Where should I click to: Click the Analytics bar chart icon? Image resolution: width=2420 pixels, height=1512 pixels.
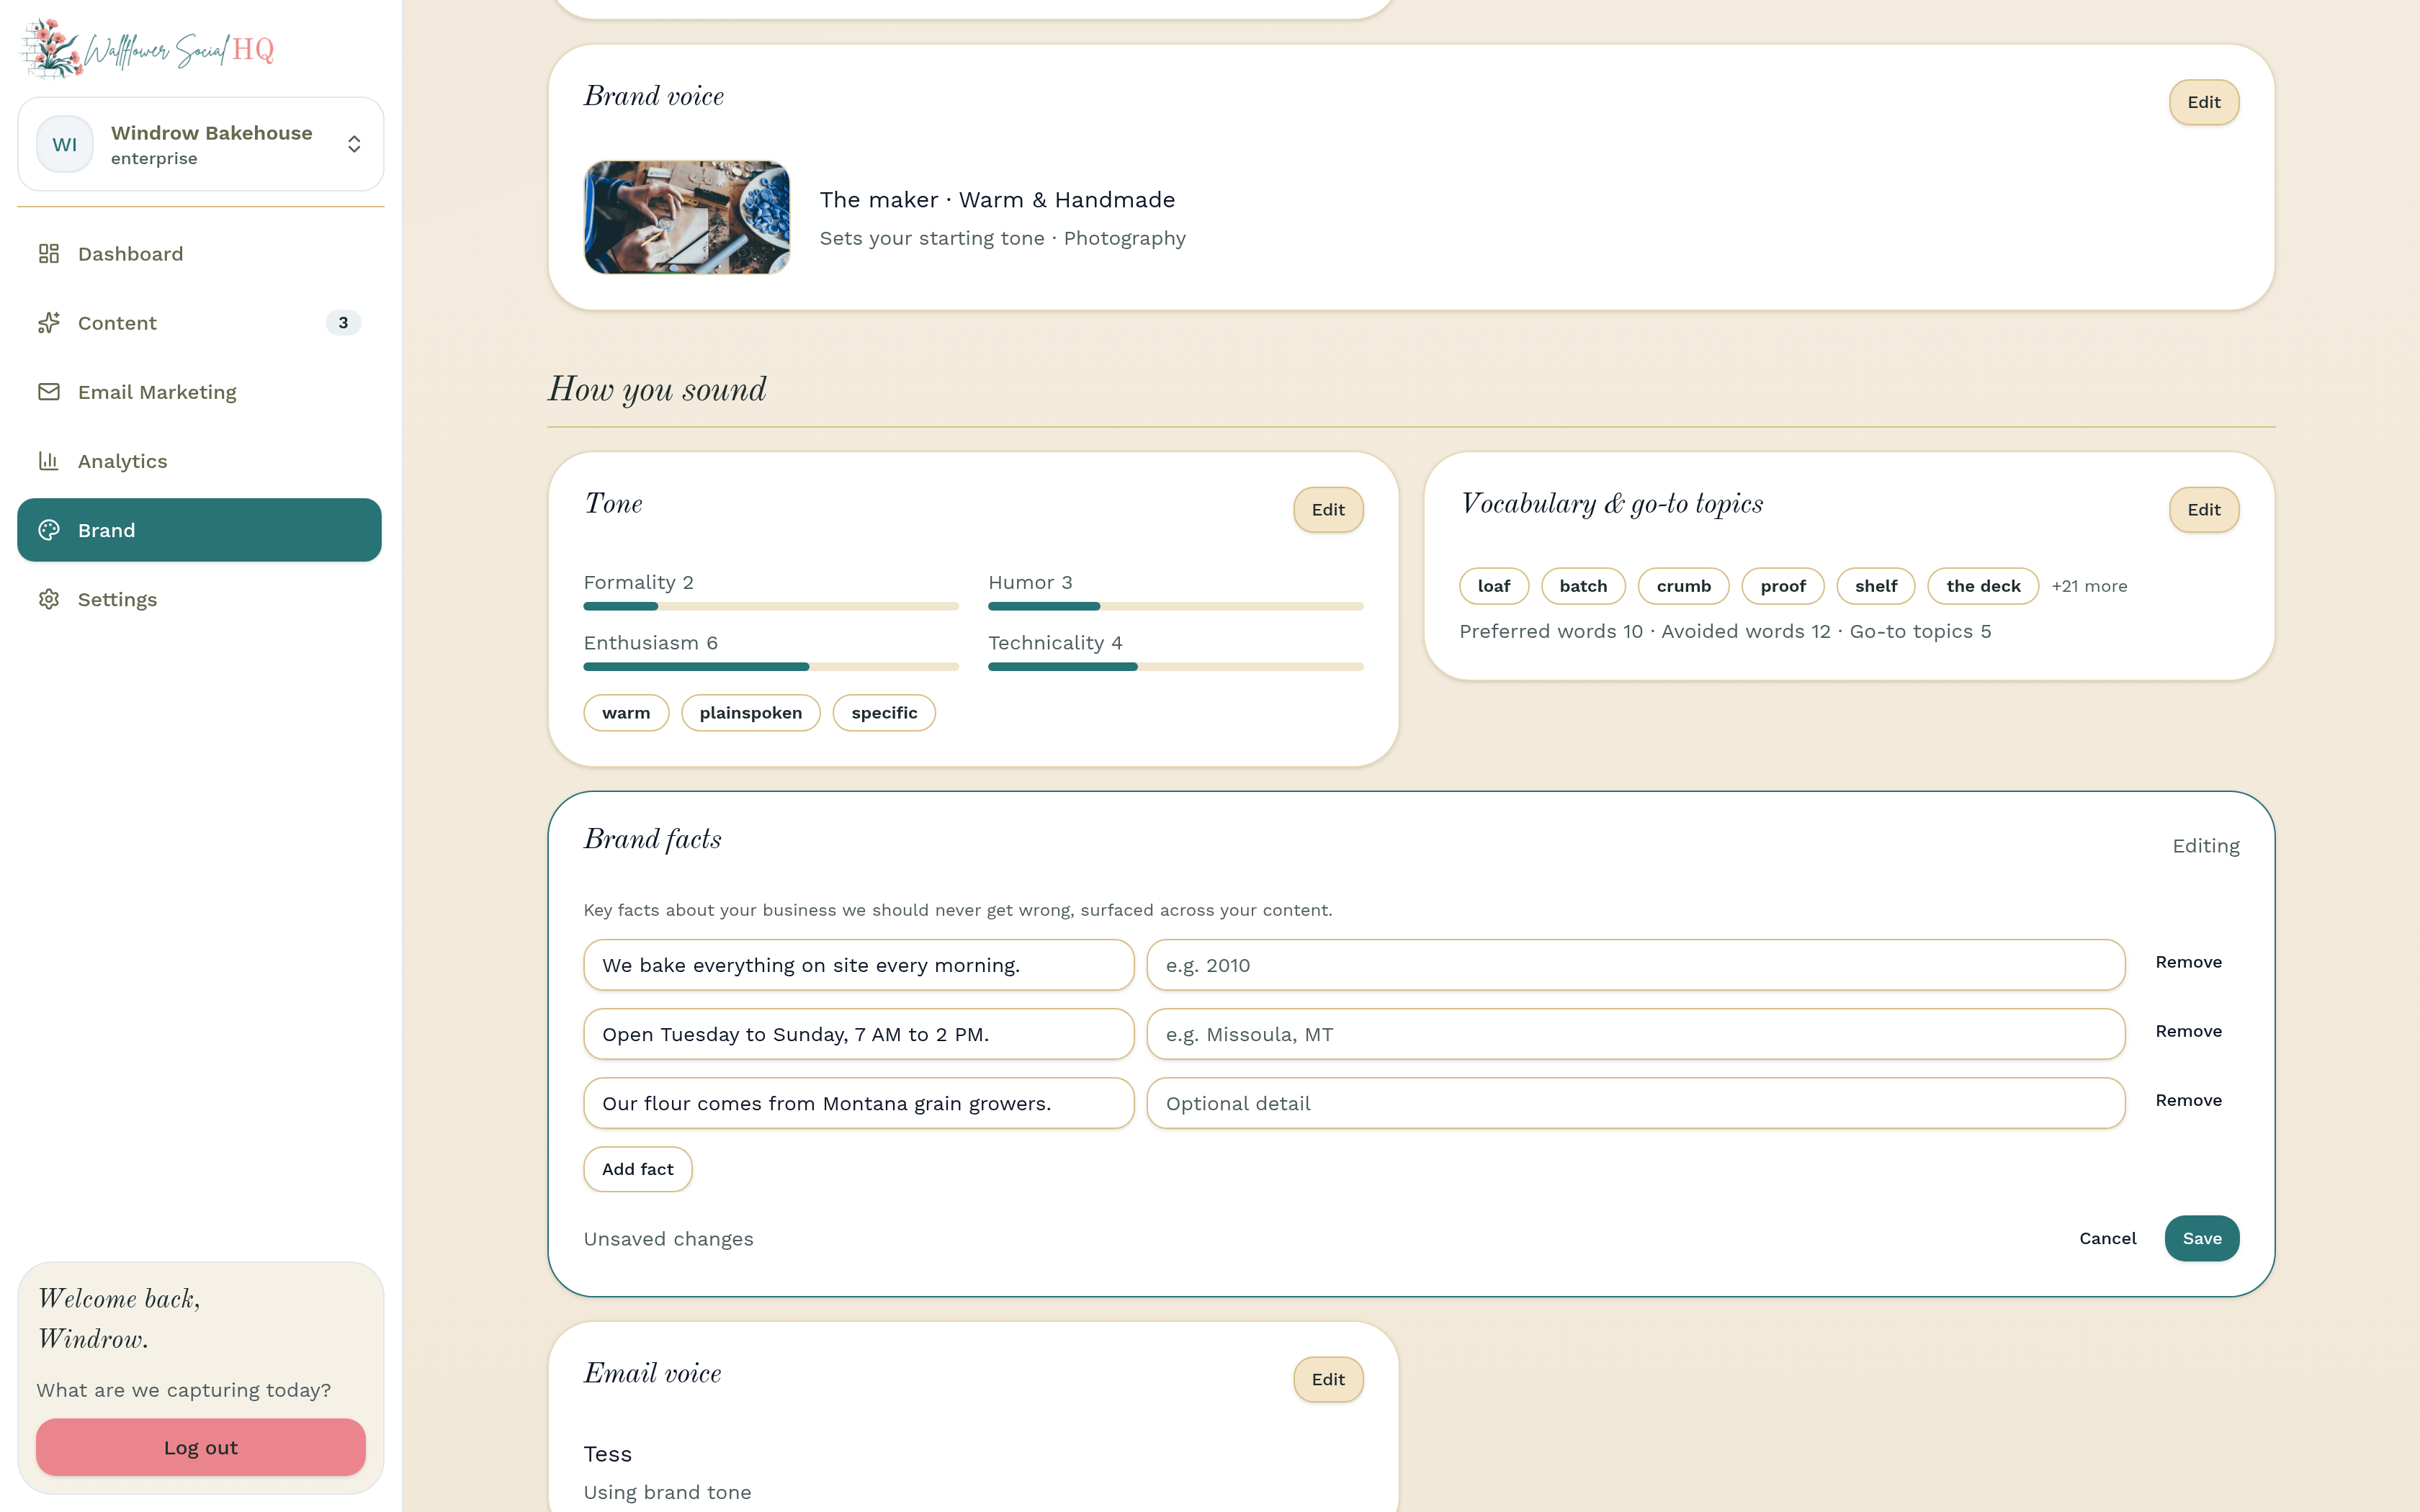click(x=49, y=461)
